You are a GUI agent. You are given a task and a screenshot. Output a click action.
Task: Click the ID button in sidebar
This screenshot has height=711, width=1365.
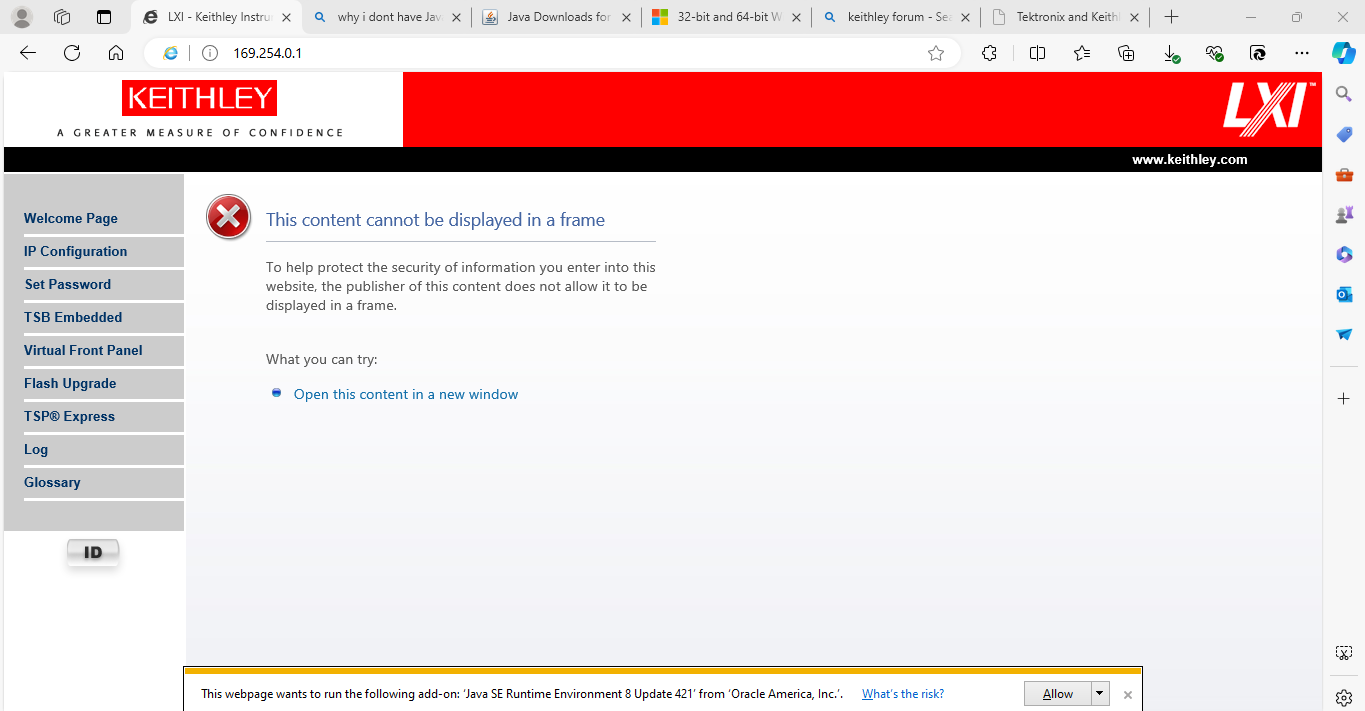coord(93,552)
